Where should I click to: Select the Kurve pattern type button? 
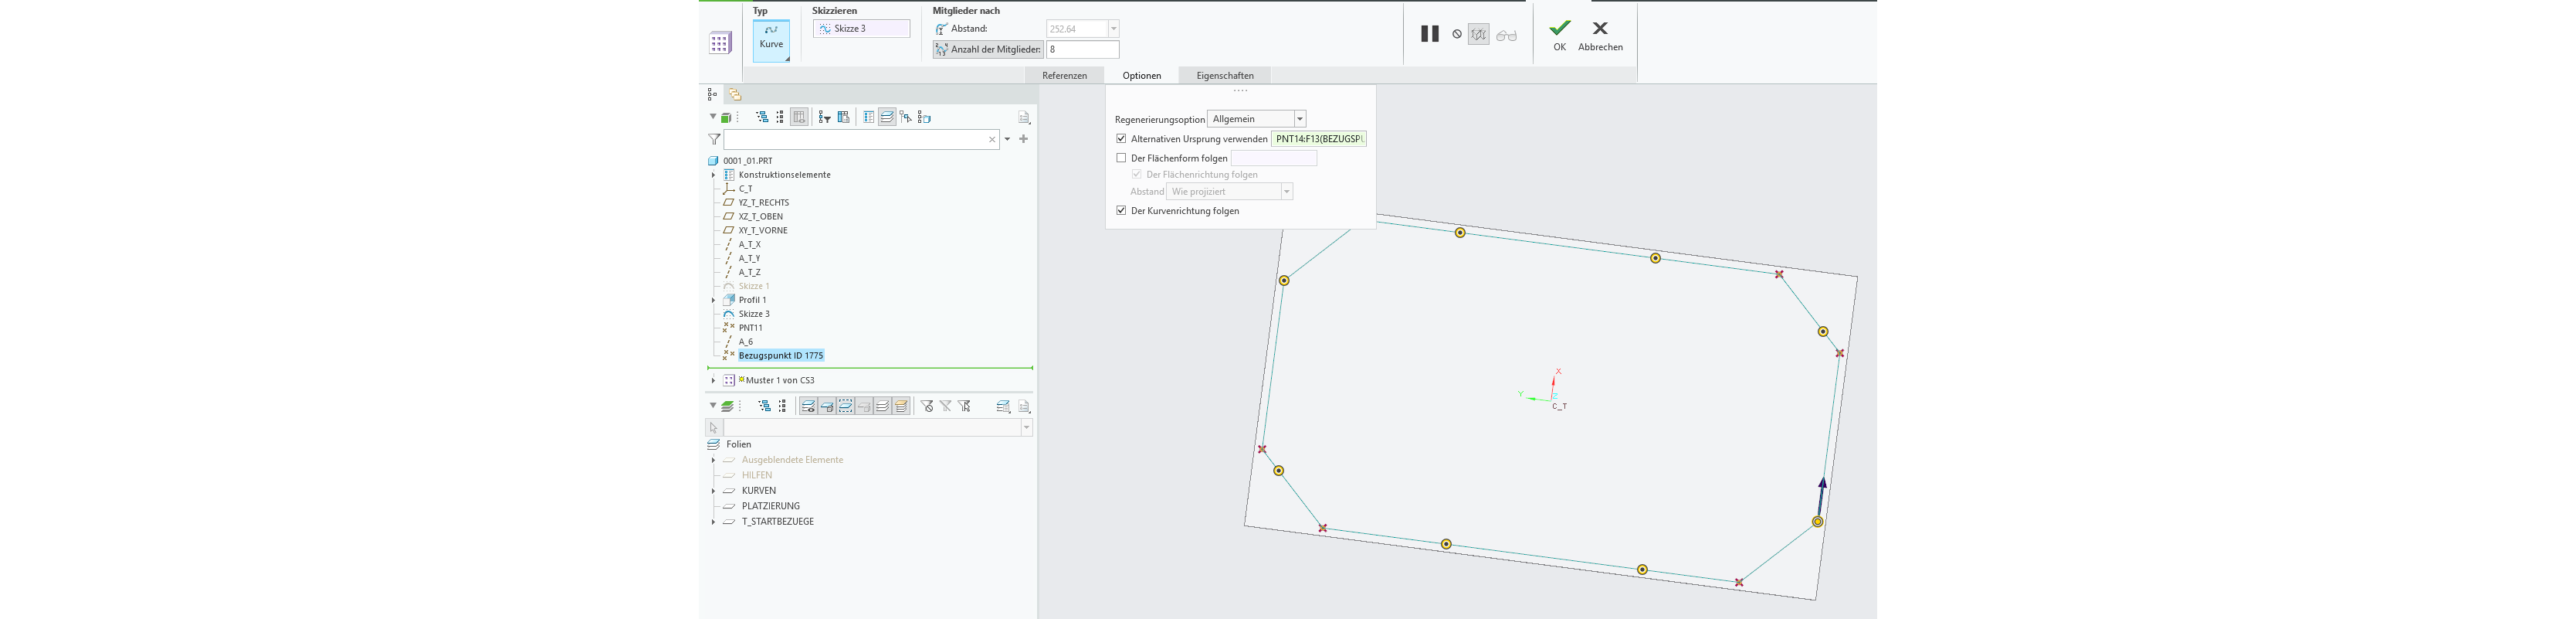[x=771, y=41]
